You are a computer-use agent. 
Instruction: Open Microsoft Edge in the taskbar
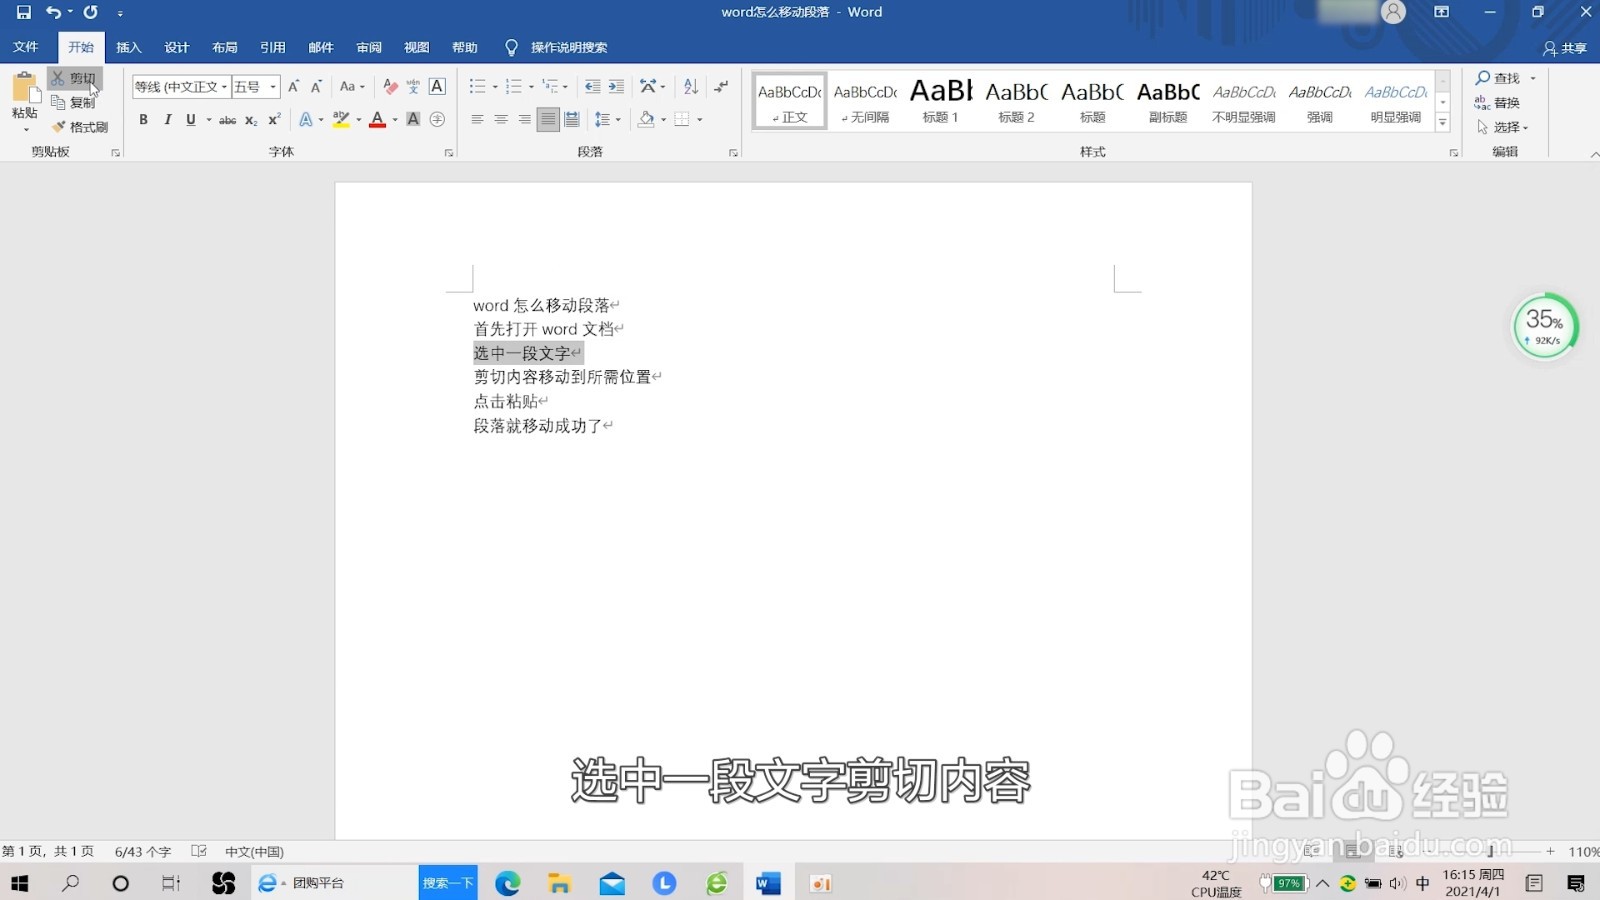pos(508,883)
